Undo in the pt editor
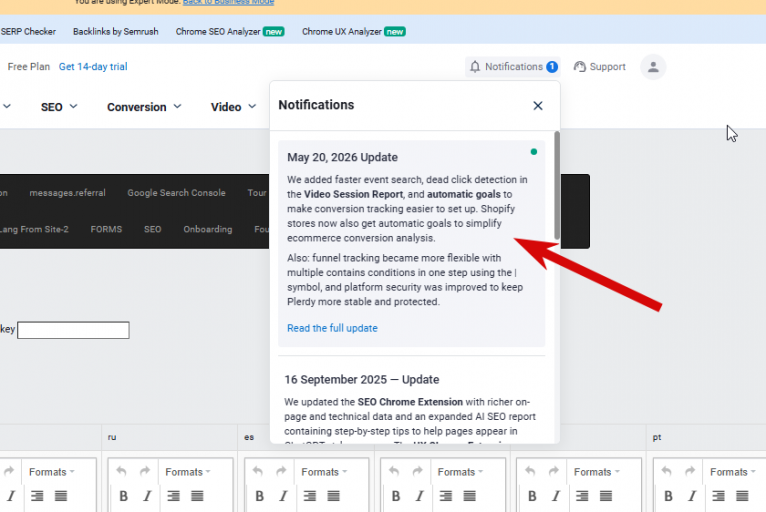 [x=666, y=471]
